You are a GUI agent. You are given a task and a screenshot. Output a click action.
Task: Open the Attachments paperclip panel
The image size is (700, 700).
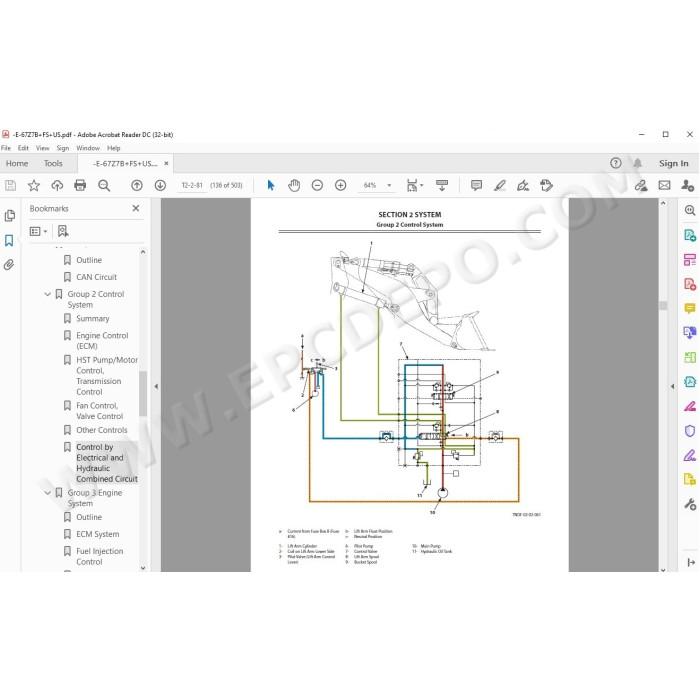(9, 265)
